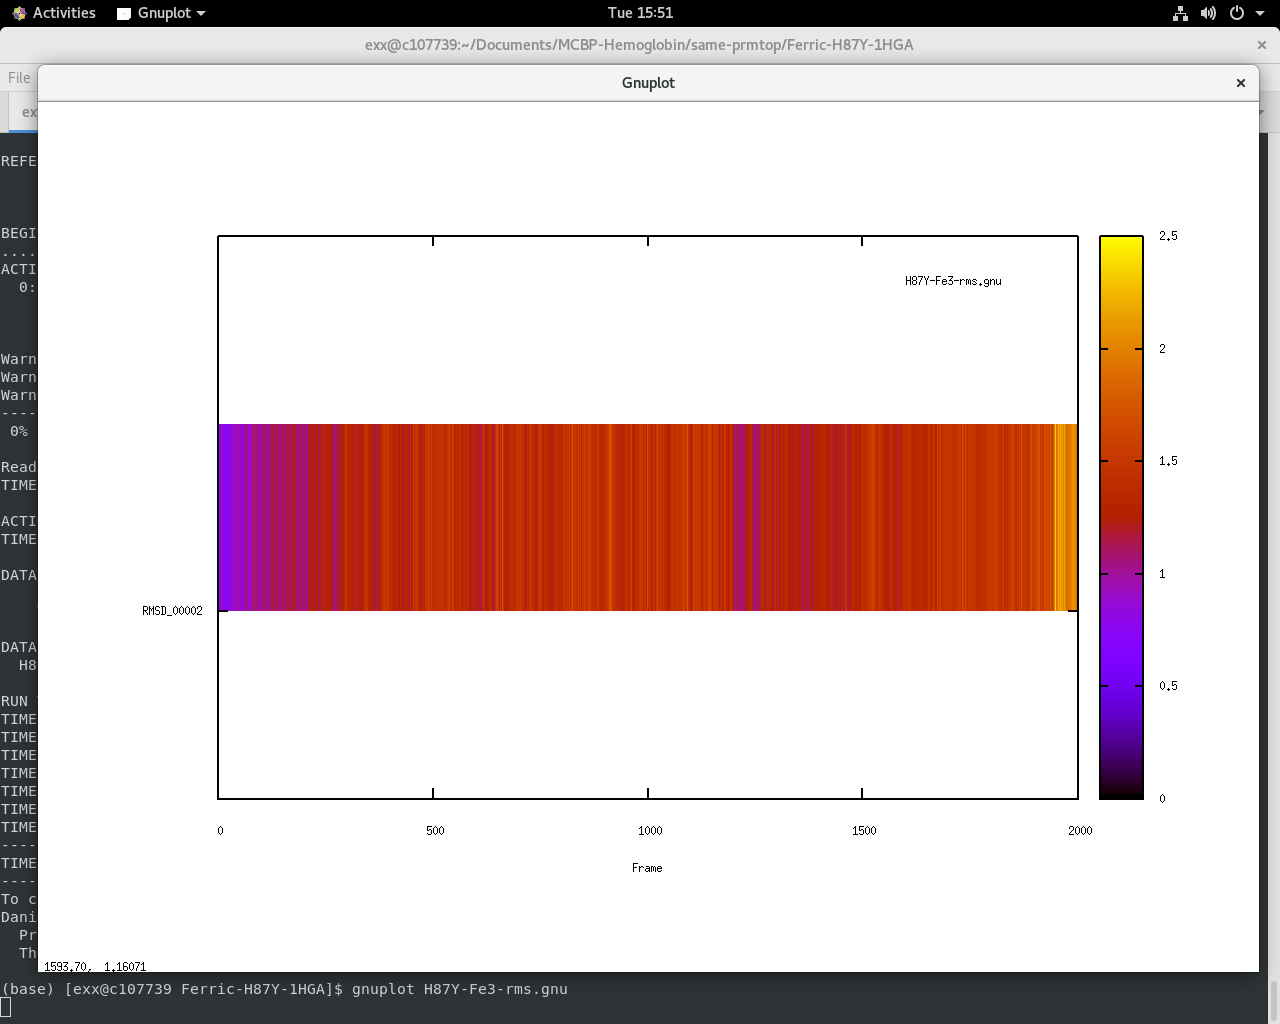
Task: Click the volume speaker icon
Action: pyautogui.click(x=1208, y=13)
